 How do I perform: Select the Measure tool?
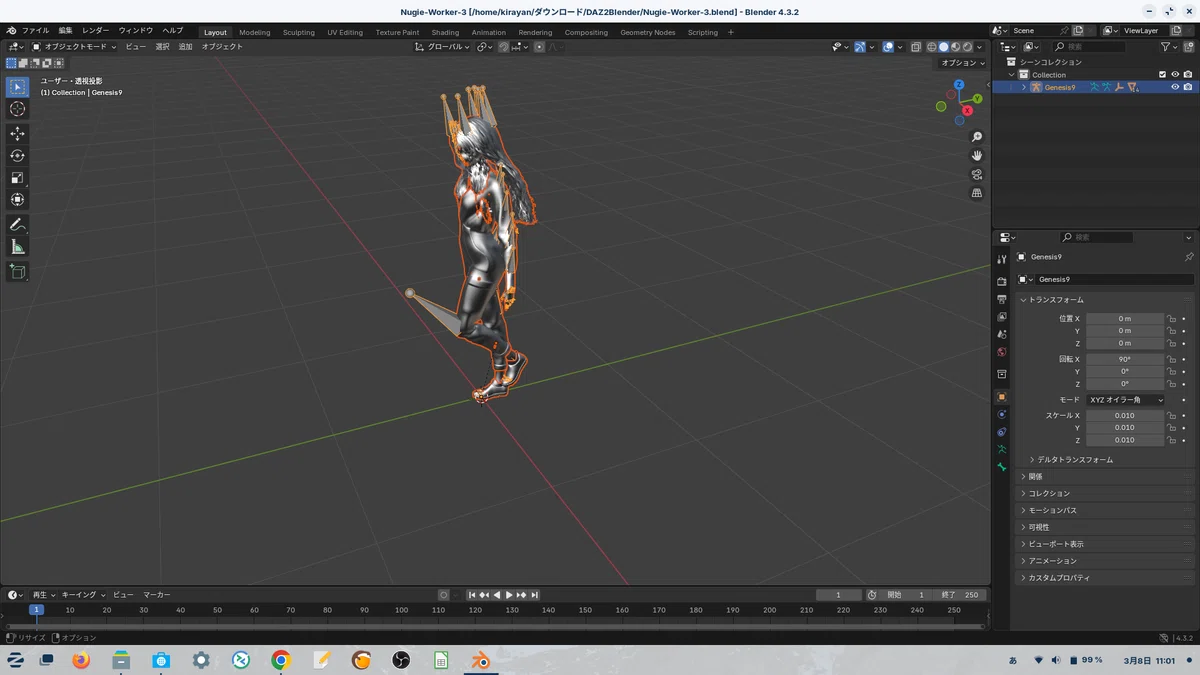17,247
